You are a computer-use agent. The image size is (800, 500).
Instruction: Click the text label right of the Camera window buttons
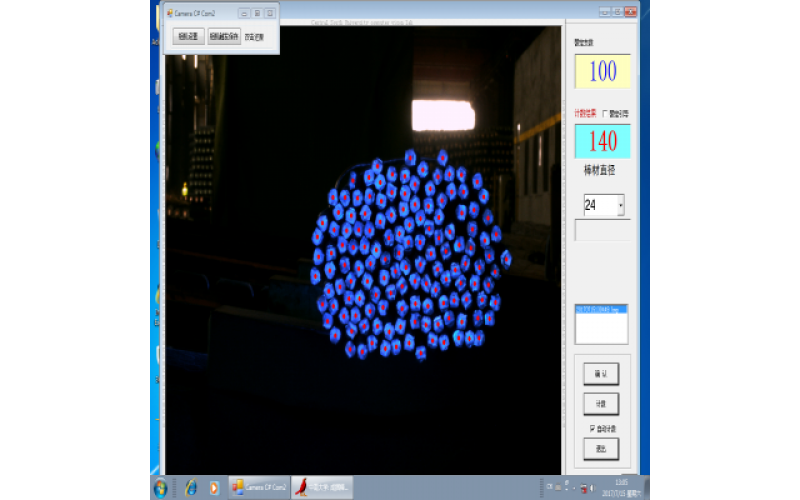point(254,37)
